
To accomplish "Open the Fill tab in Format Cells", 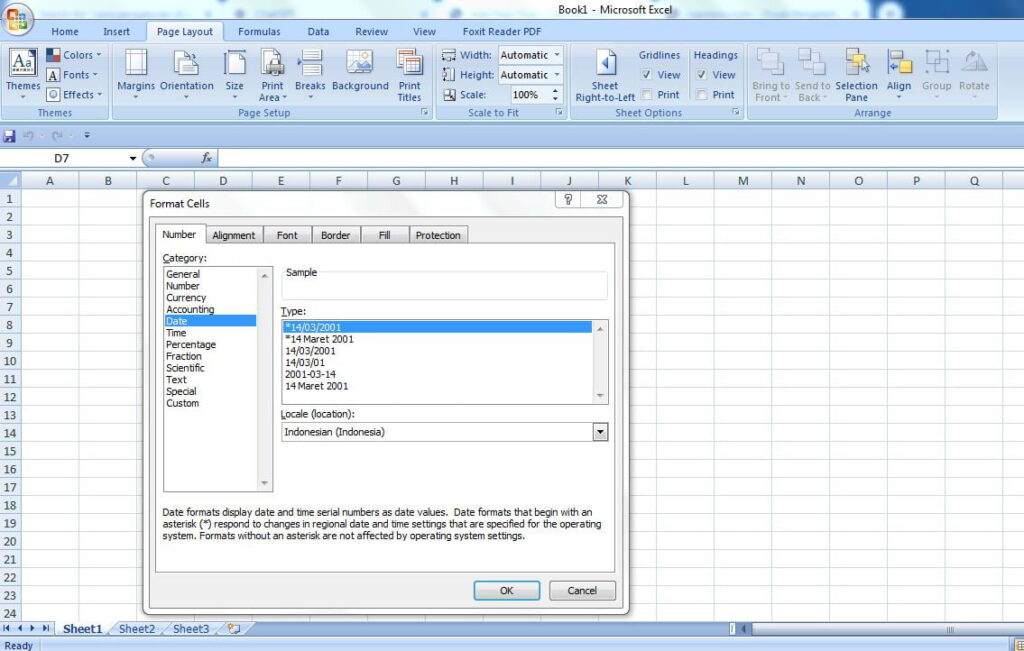I will (x=385, y=235).
